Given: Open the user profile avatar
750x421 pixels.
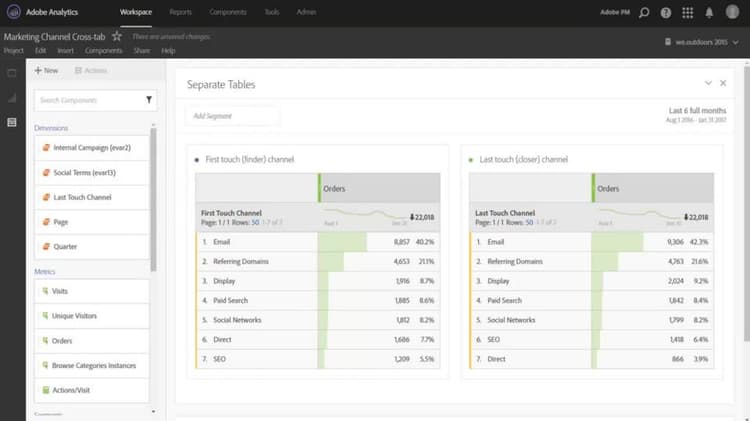Looking at the screenshot, I should click(x=733, y=12).
